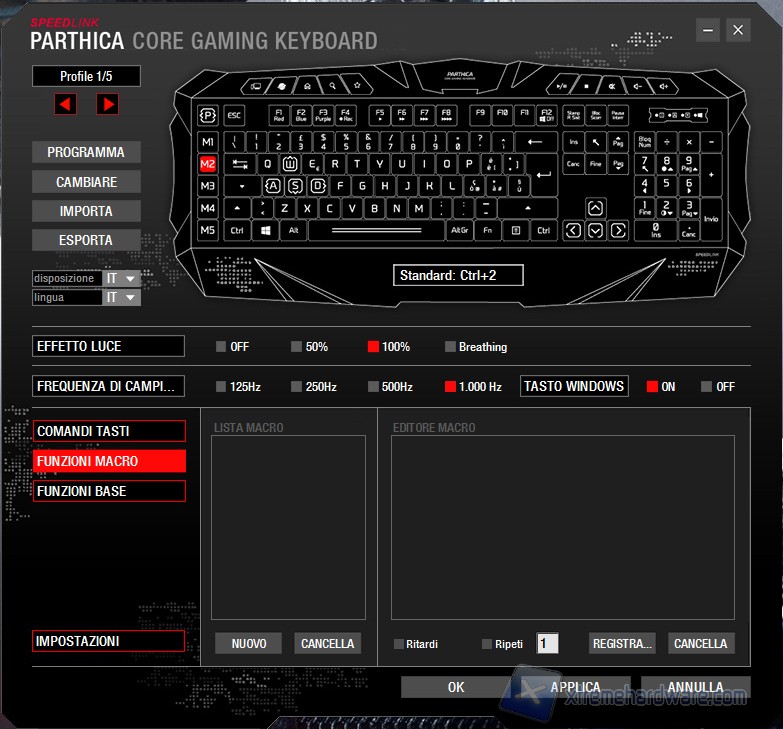Switch to FUNZIONI BASE tab
Image resolution: width=783 pixels, height=729 pixels.
click(109, 491)
